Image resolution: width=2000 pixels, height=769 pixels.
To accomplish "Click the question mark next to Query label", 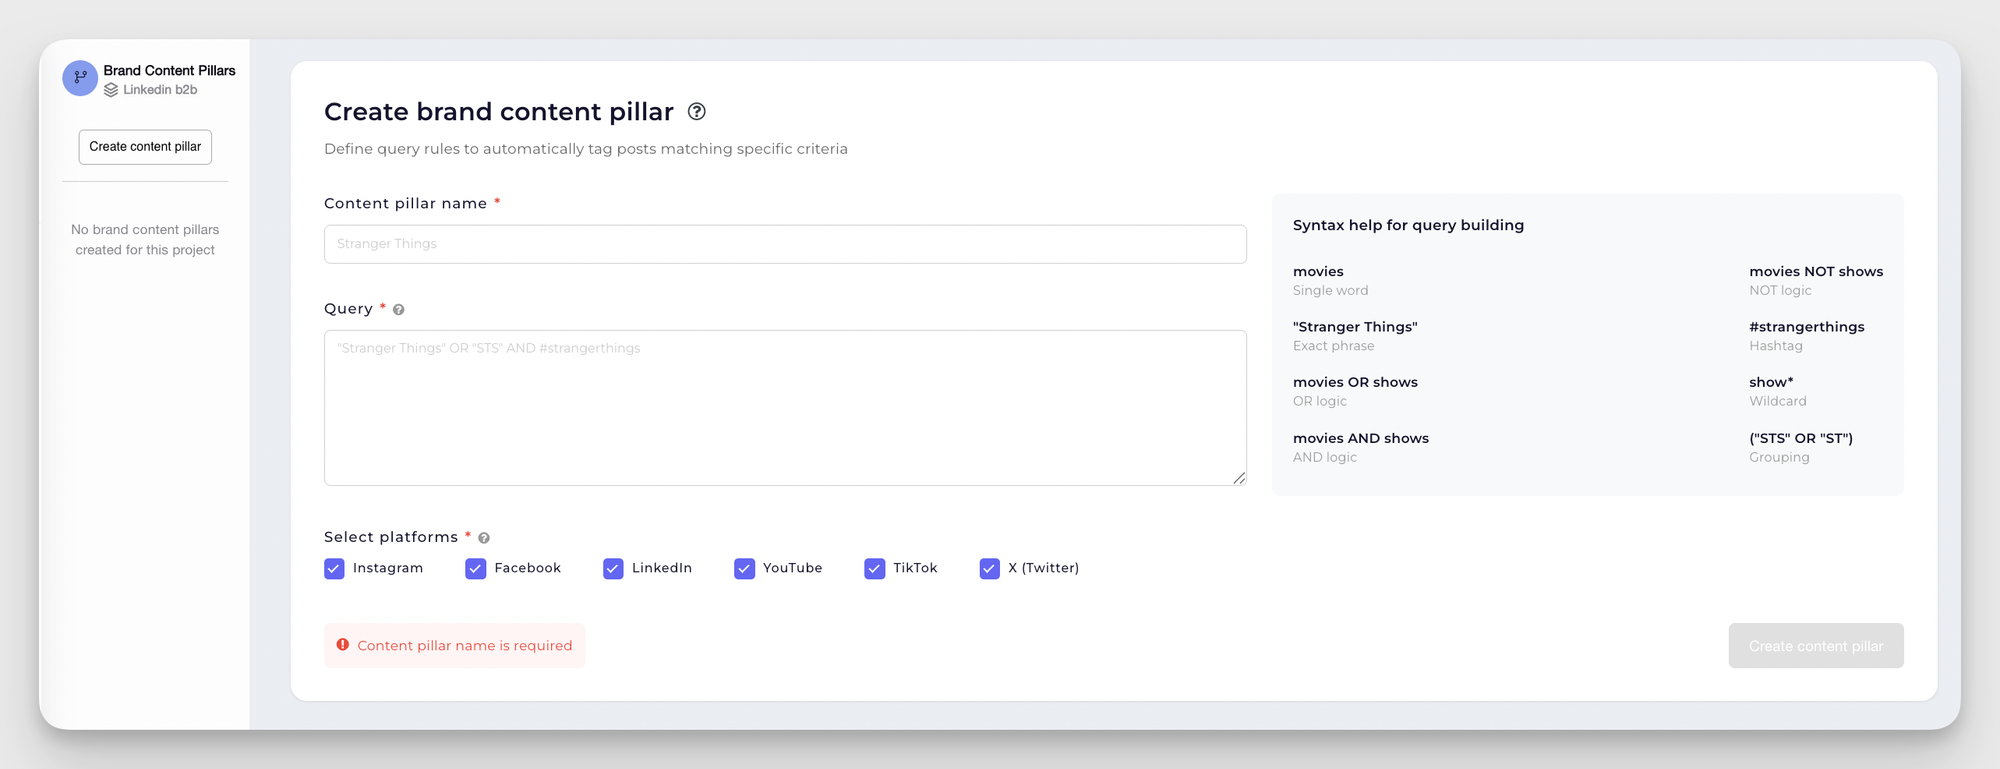I will (x=399, y=309).
